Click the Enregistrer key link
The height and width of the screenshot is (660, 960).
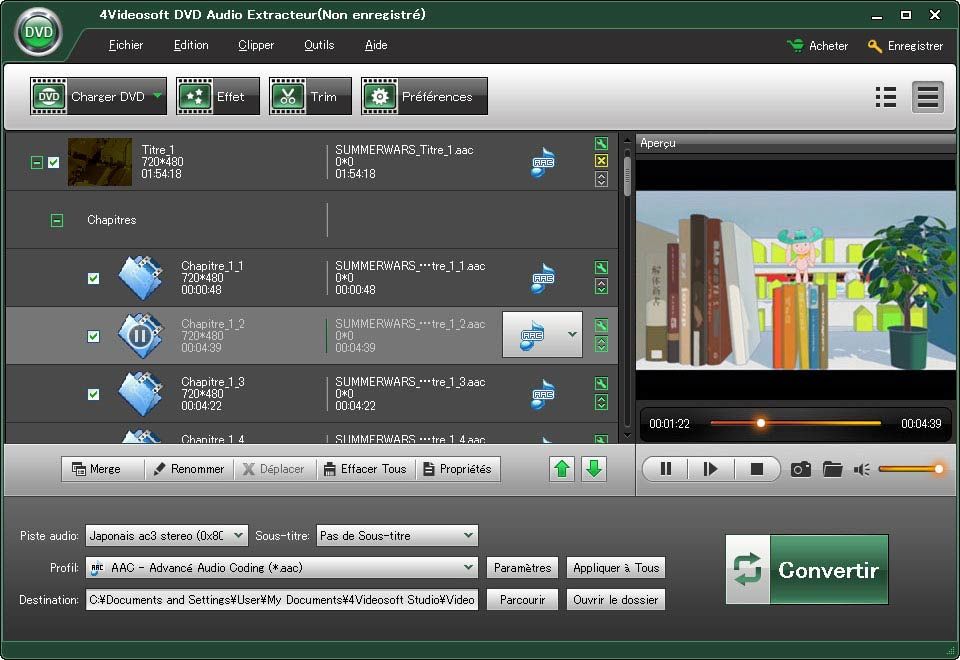906,46
